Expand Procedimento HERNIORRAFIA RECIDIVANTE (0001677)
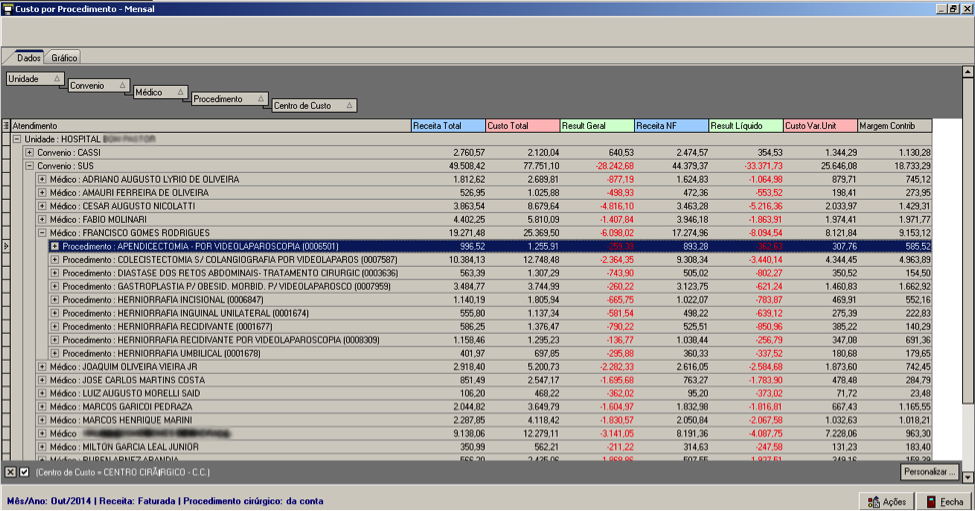 point(55,326)
